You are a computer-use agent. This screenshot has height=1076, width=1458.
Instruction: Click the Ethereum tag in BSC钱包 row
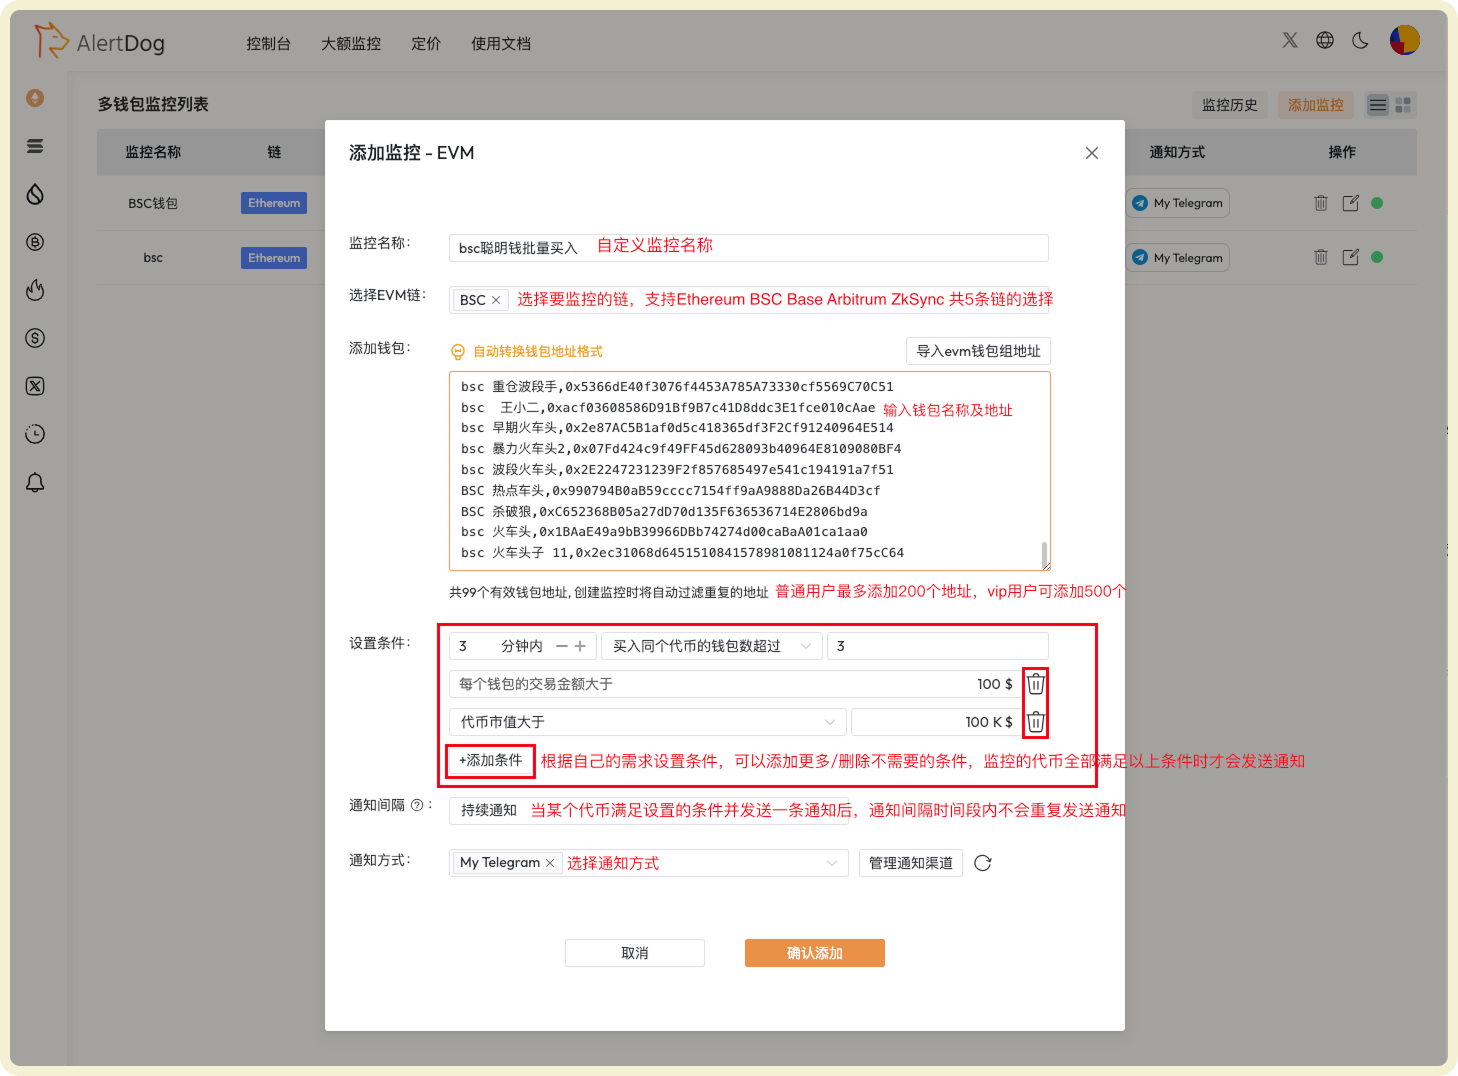pyautogui.click(x=274, y=203)
